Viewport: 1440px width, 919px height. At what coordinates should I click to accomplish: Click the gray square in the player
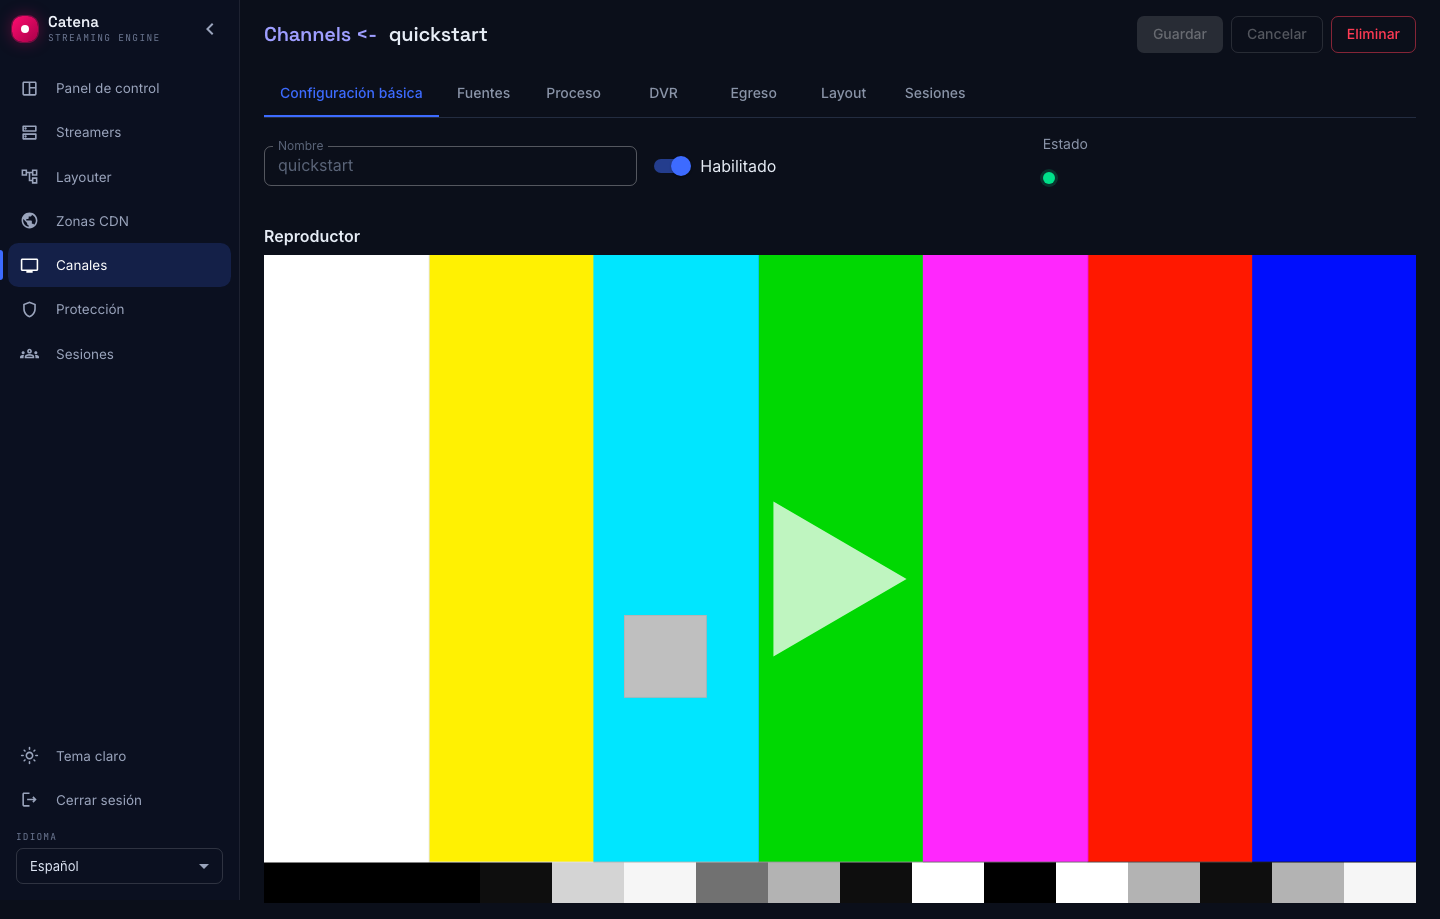point(665,656)
